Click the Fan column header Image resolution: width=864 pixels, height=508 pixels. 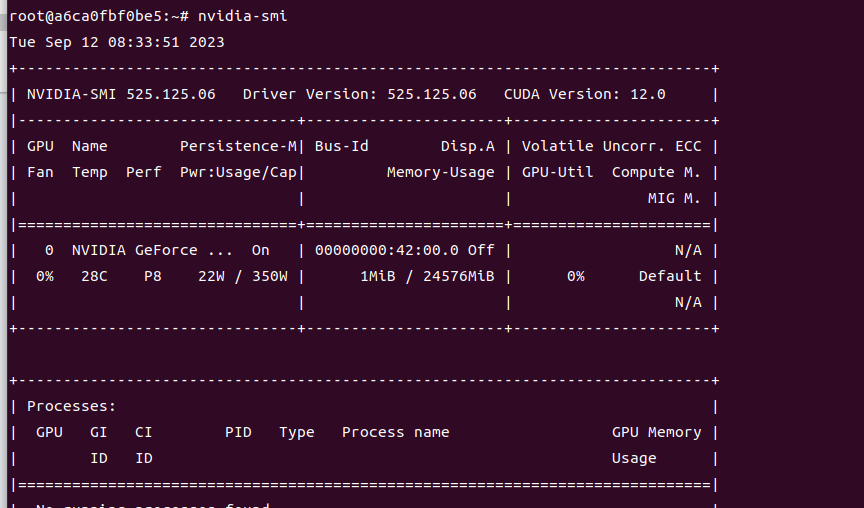pos(40,172)
